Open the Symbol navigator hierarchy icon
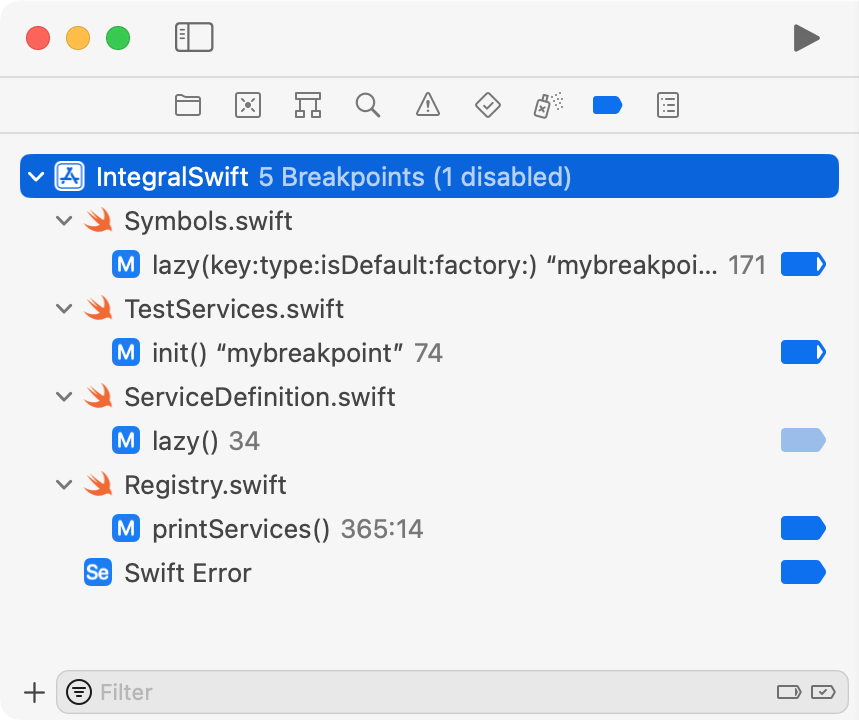The height and width of the screenshot is (720, 859). coord(308,105)
